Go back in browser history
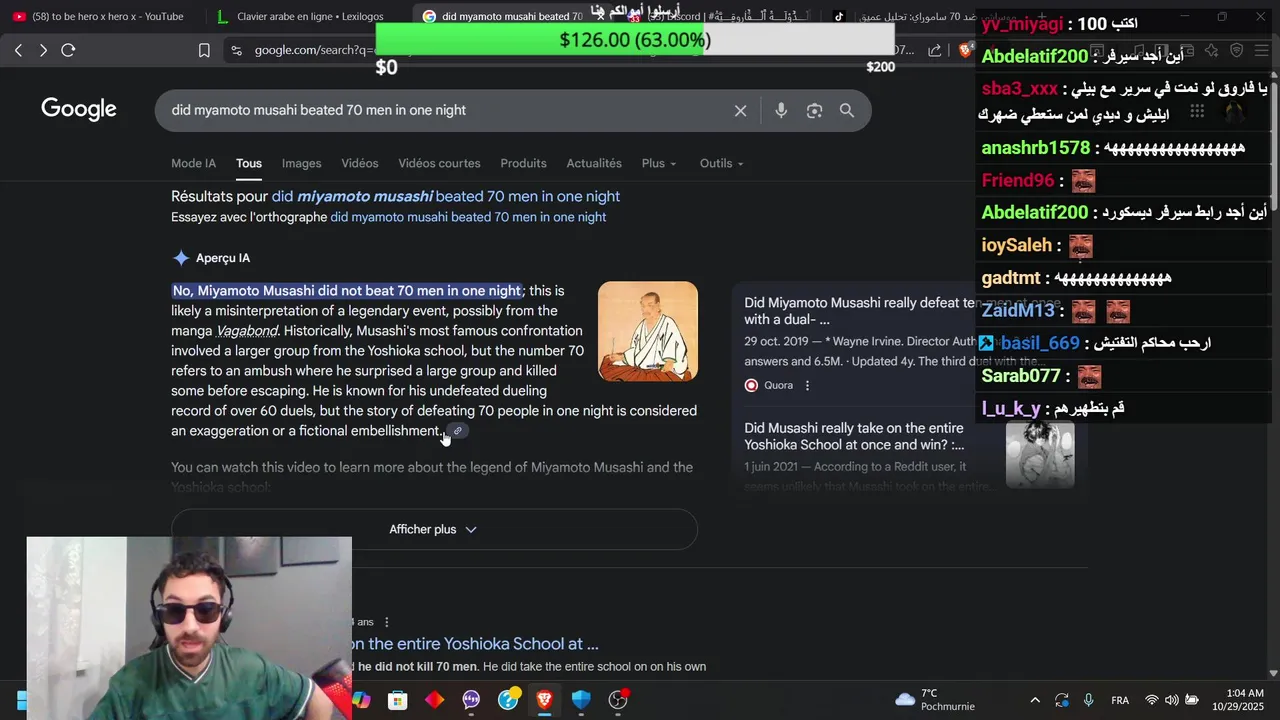 [x=18, y=50]
